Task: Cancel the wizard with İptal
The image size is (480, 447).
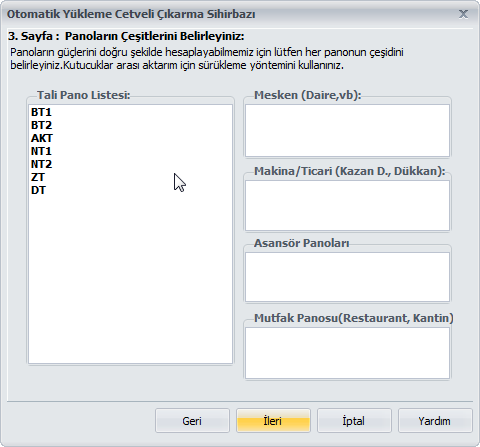Action: coord(354,421)
